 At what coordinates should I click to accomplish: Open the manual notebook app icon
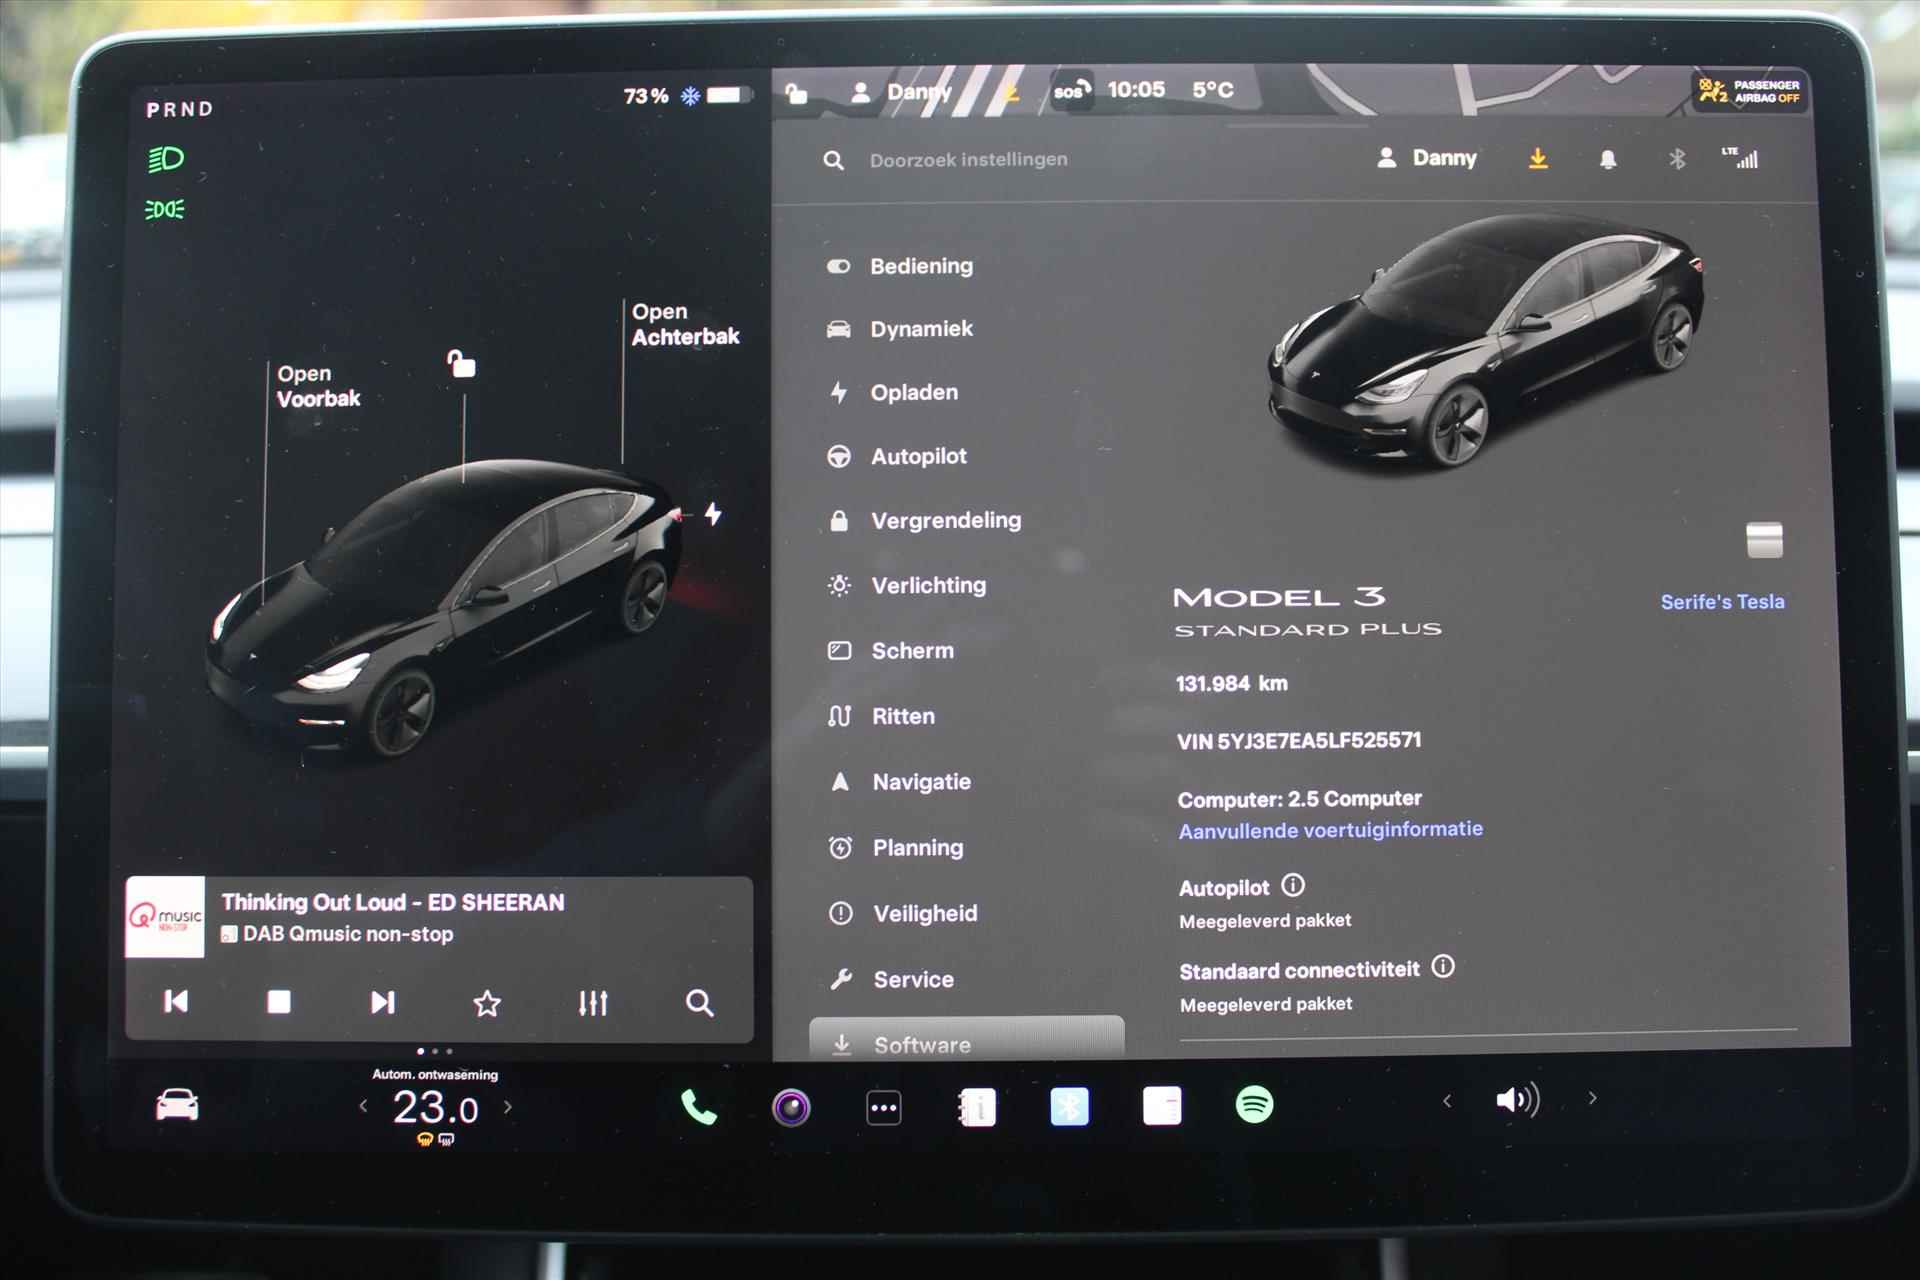point(977,1107)
